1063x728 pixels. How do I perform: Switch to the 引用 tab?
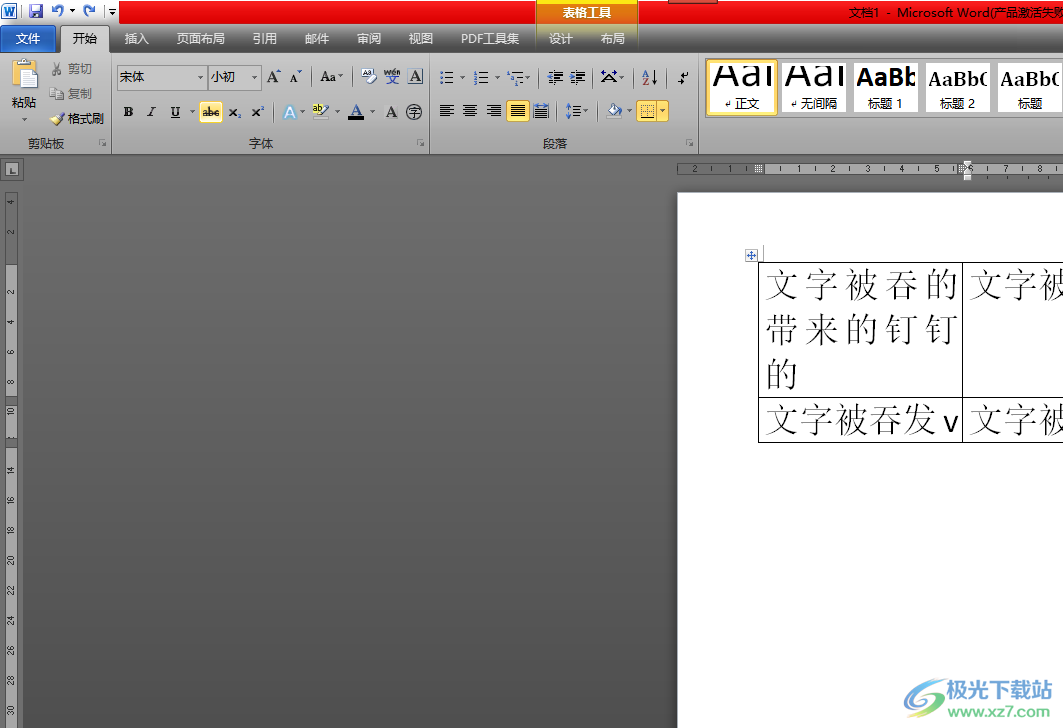pyautogui.click(x=264, y=39)
